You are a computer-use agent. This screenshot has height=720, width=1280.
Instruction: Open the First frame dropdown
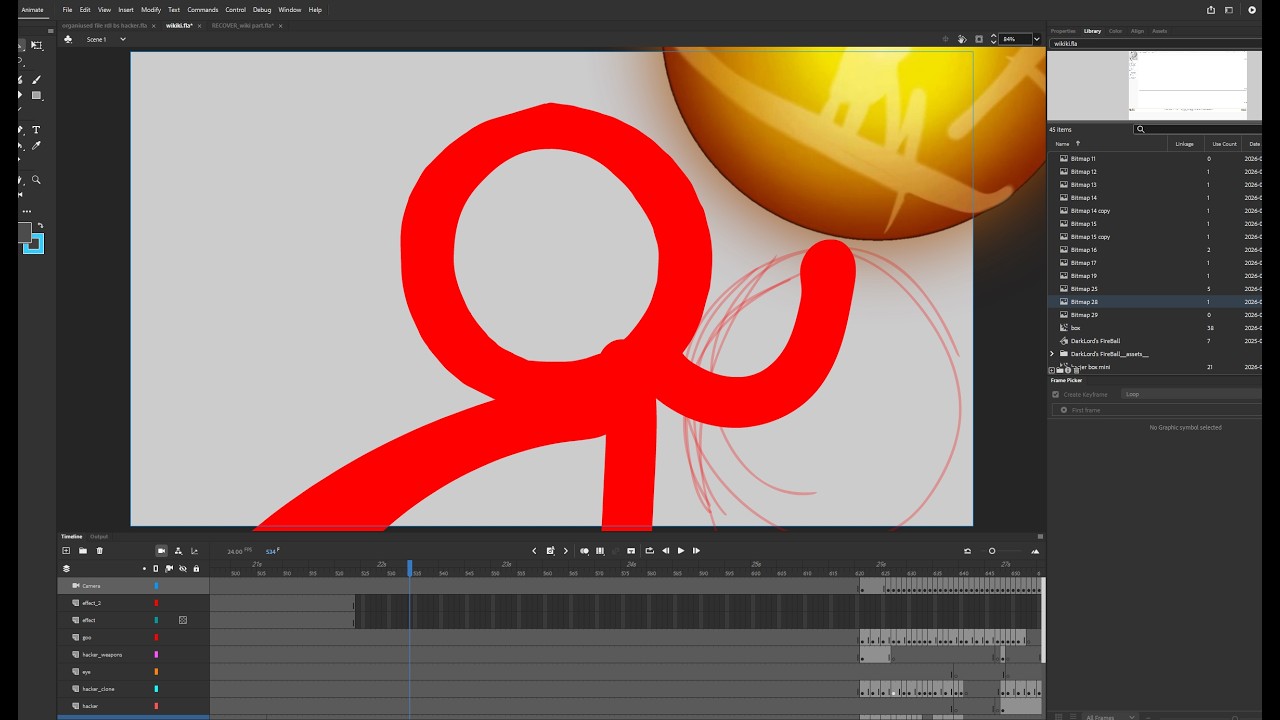pos(1156,410)
